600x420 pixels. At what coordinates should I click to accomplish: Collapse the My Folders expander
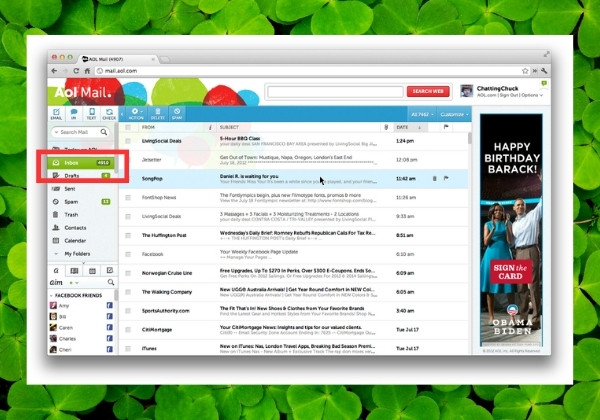pyautogui.click(x=56, y=254)
